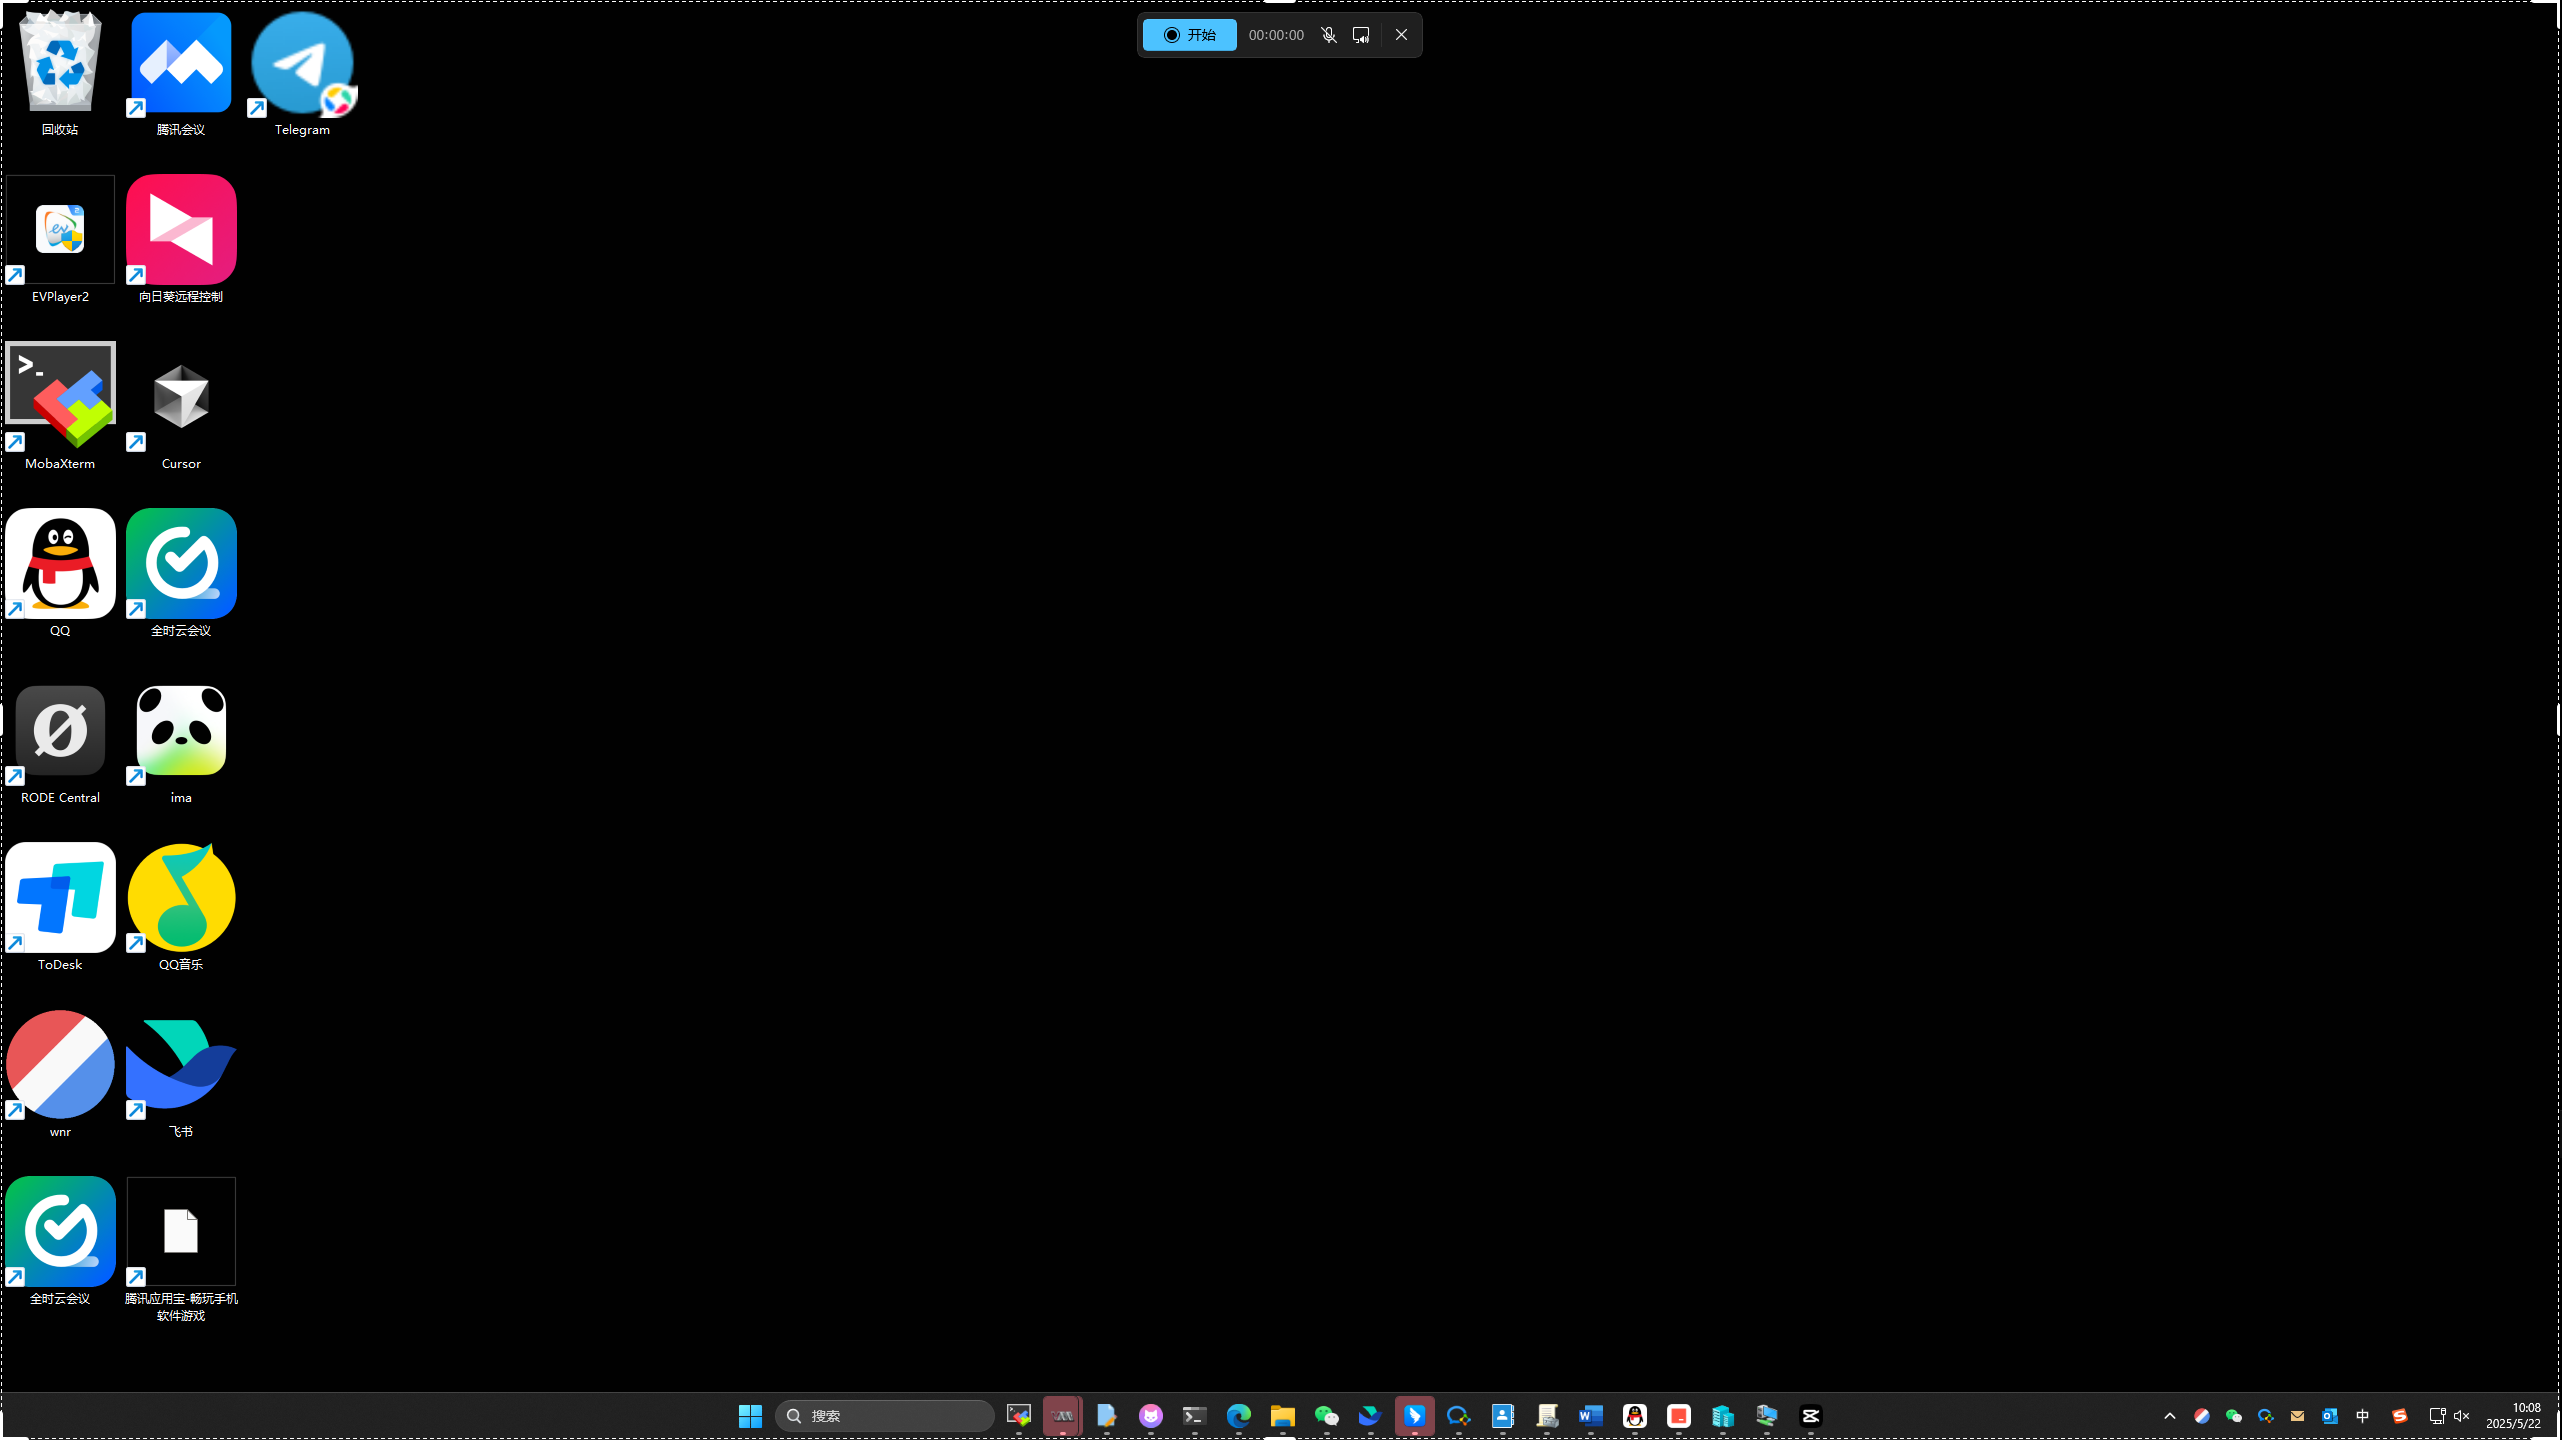Toggle system audio capture in recorder bar

pyautogui.click(x=1361, y=35)
